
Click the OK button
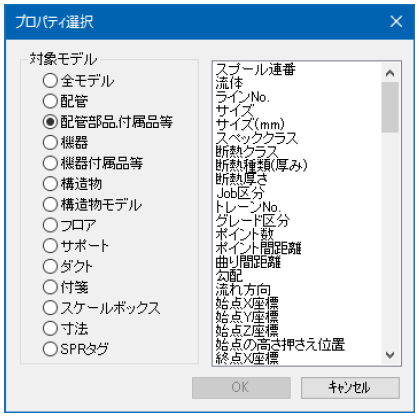(x=241, y=388)
